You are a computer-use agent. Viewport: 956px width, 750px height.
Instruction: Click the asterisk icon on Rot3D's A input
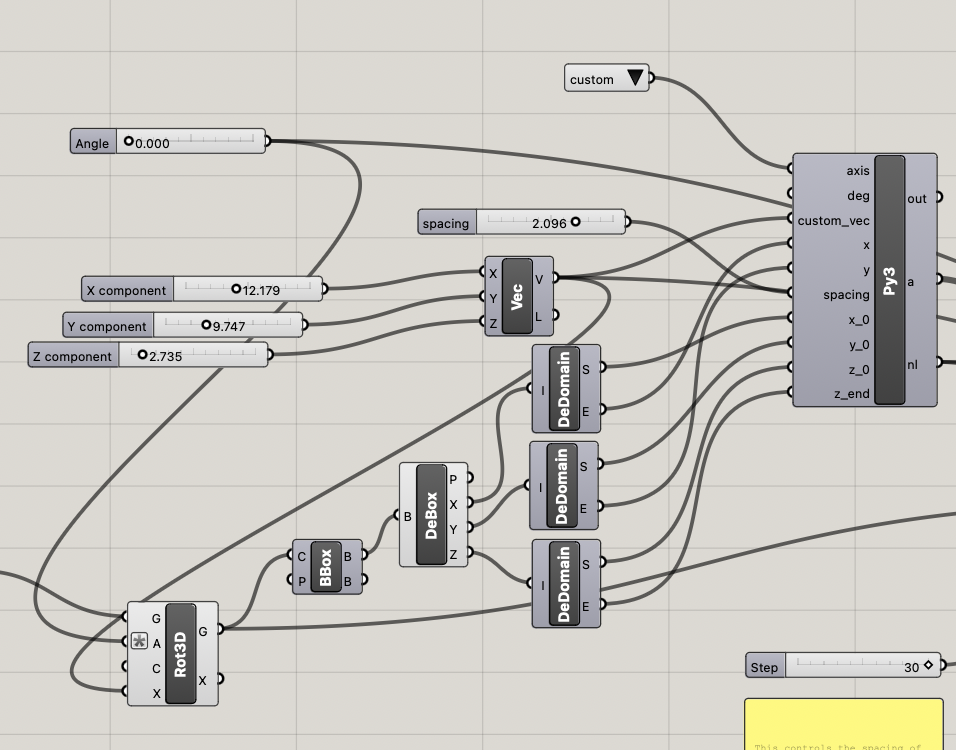139,642
